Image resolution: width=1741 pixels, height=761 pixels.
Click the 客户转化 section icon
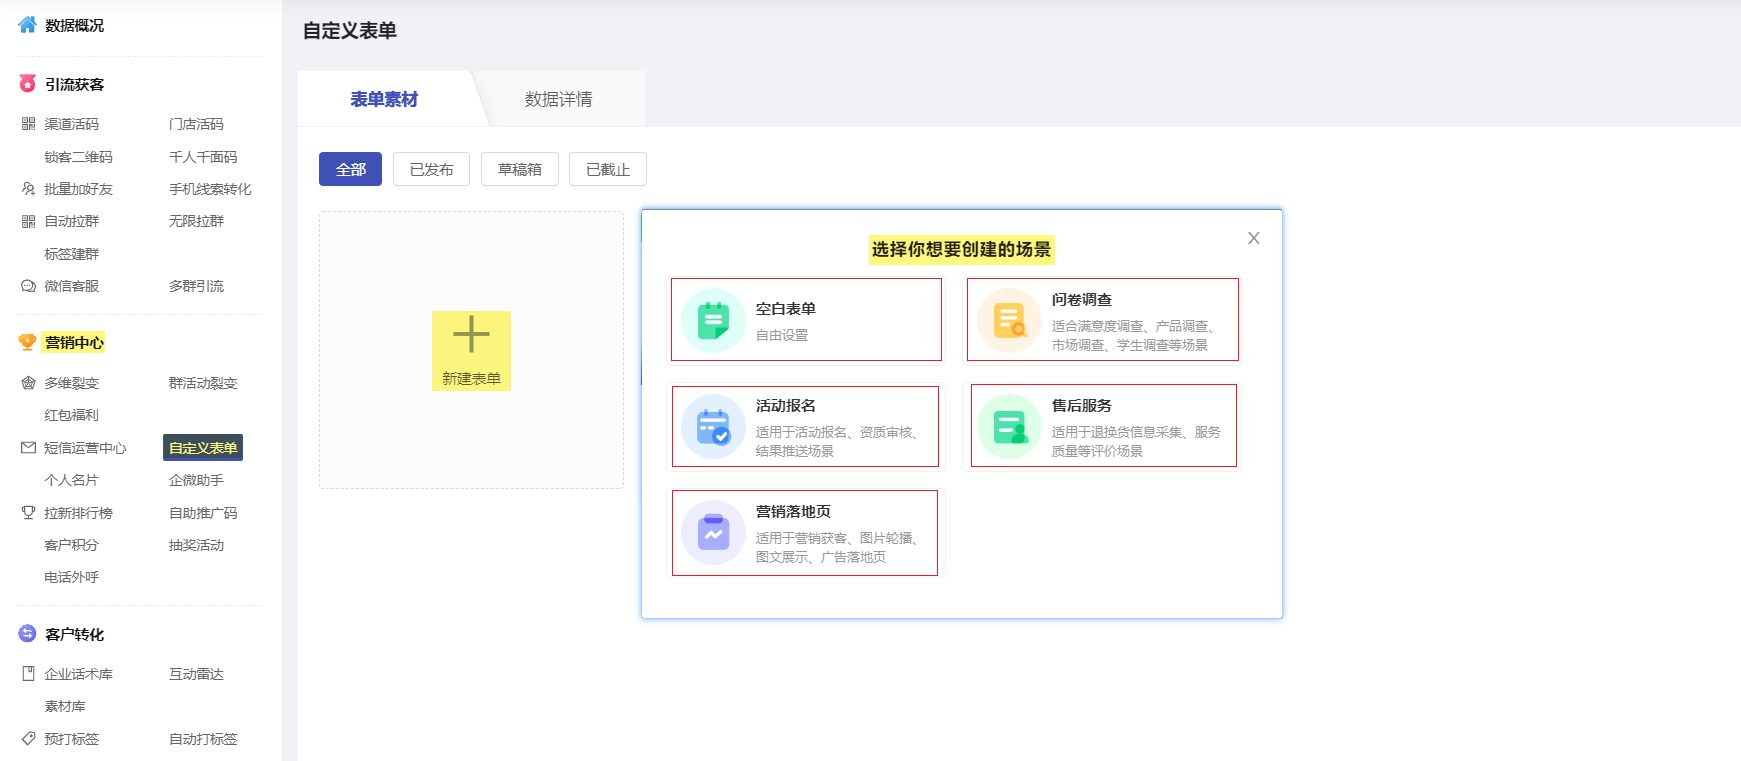tap(27, 634)
